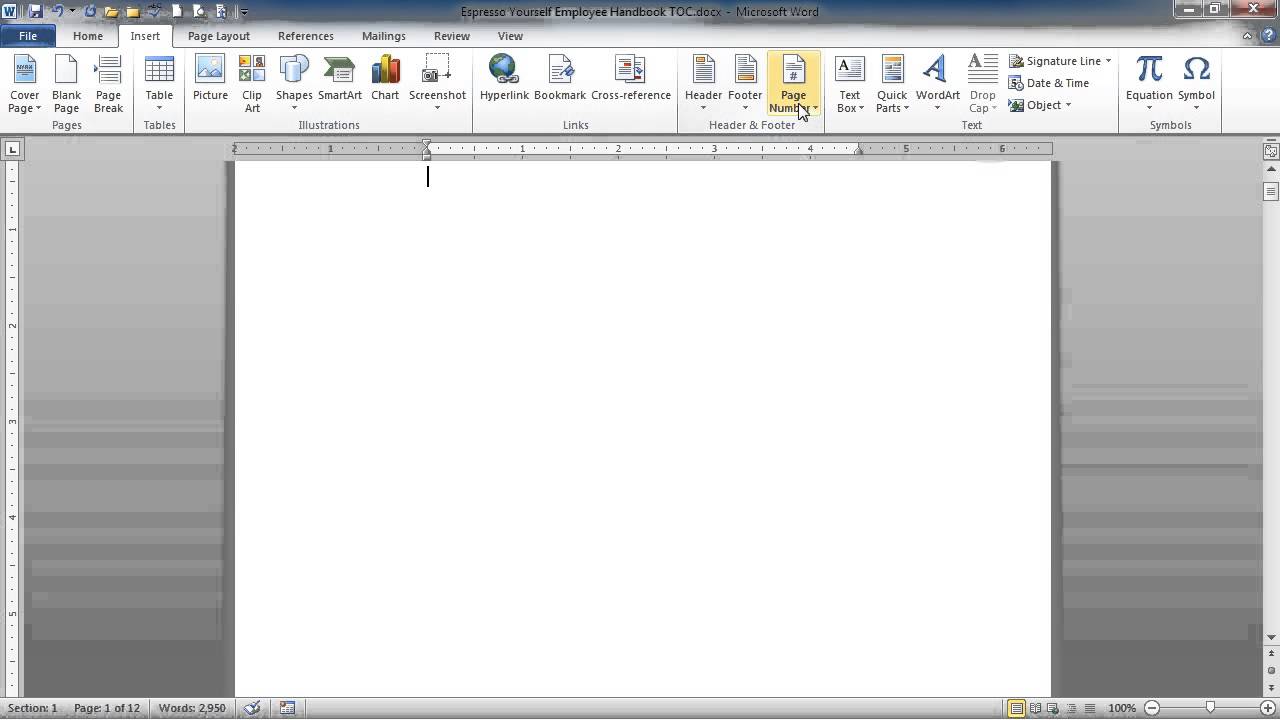1280x720 pixels.
Task: Switch to Print Layout view
Action: click(x=1017, y=708)
